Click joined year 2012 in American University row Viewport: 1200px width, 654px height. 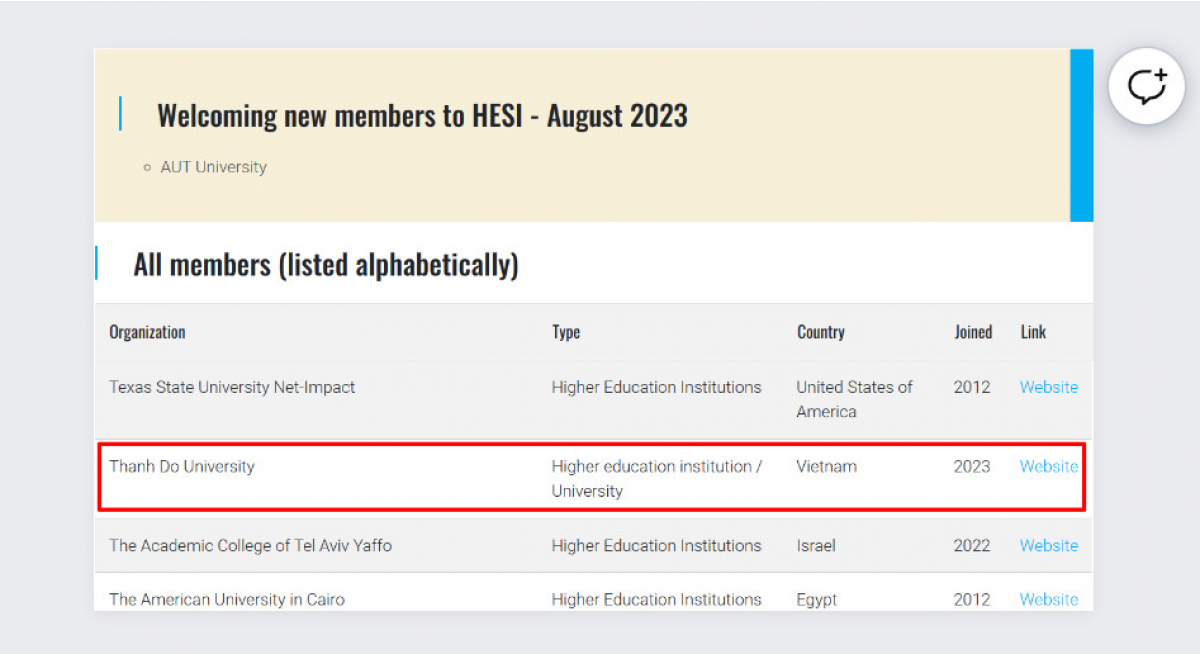pos(972,599)
